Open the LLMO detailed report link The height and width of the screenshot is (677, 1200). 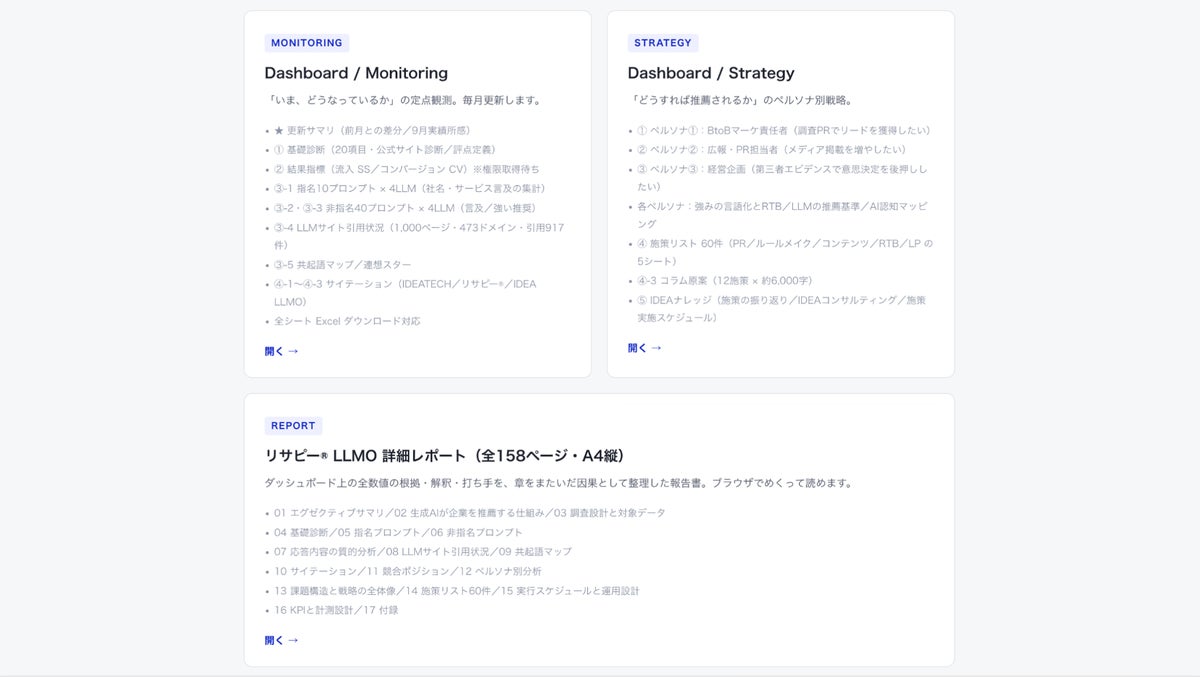[x=281, y=640]
